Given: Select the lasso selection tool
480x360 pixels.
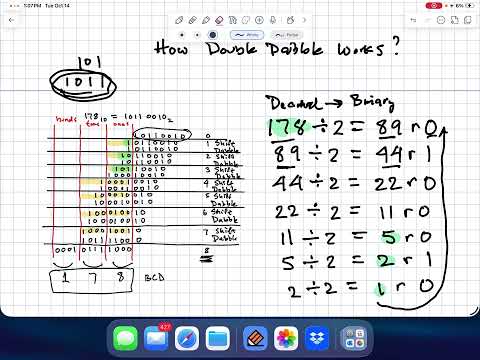Looking at the screenshot, I should click(246, 20).
